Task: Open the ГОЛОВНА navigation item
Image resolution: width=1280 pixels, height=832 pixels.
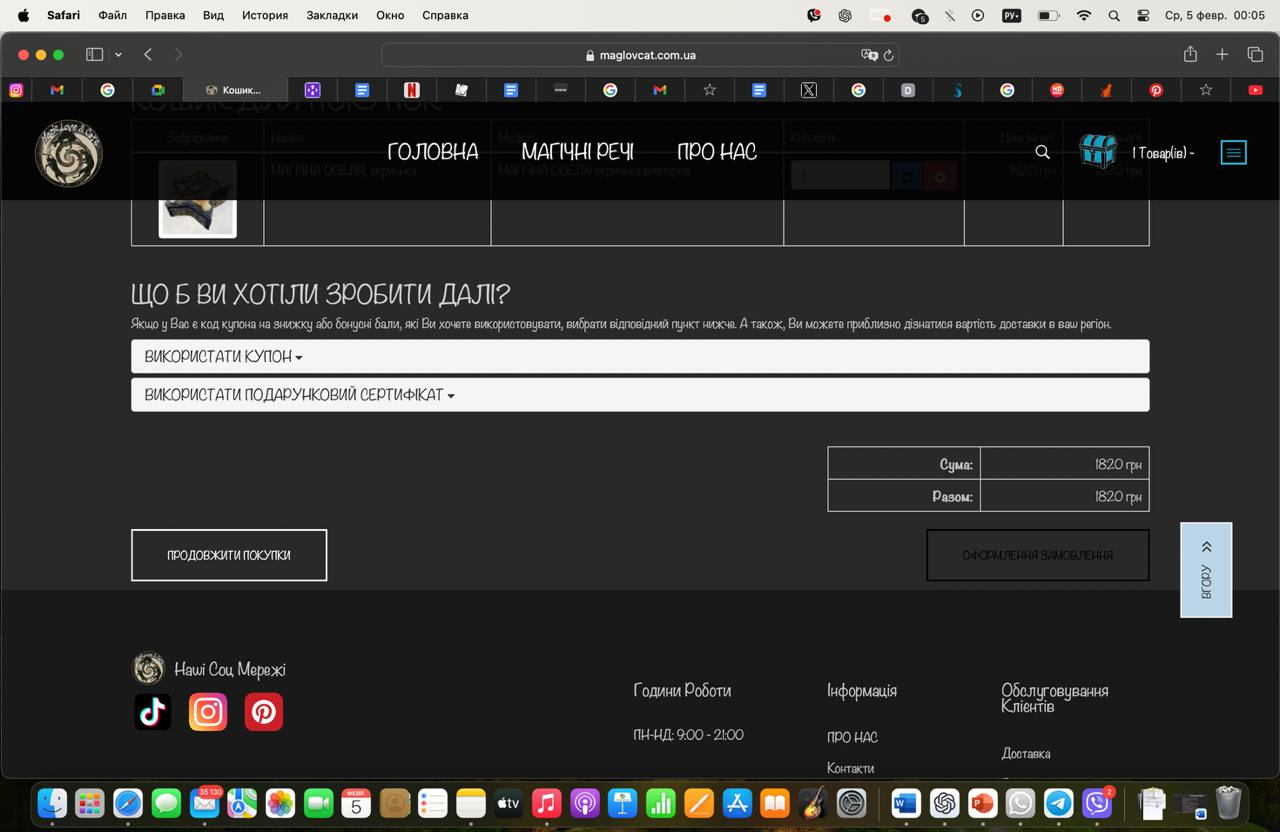Action: (432, 152)
